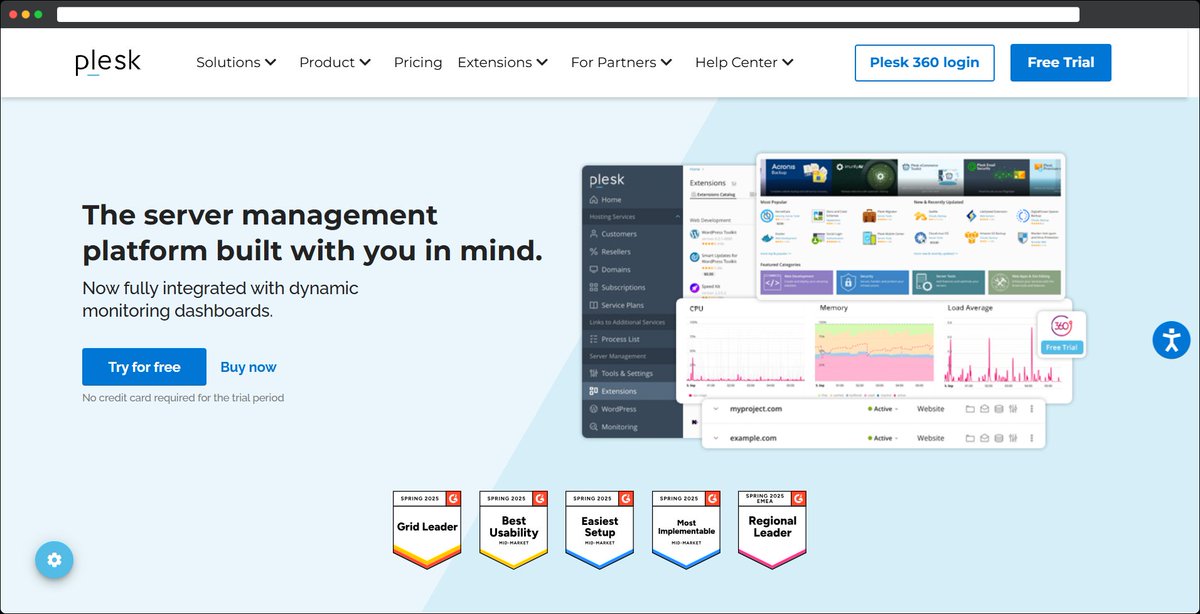Click the Tools & Settings icon

pyautogui.click(x=594, y=373)
